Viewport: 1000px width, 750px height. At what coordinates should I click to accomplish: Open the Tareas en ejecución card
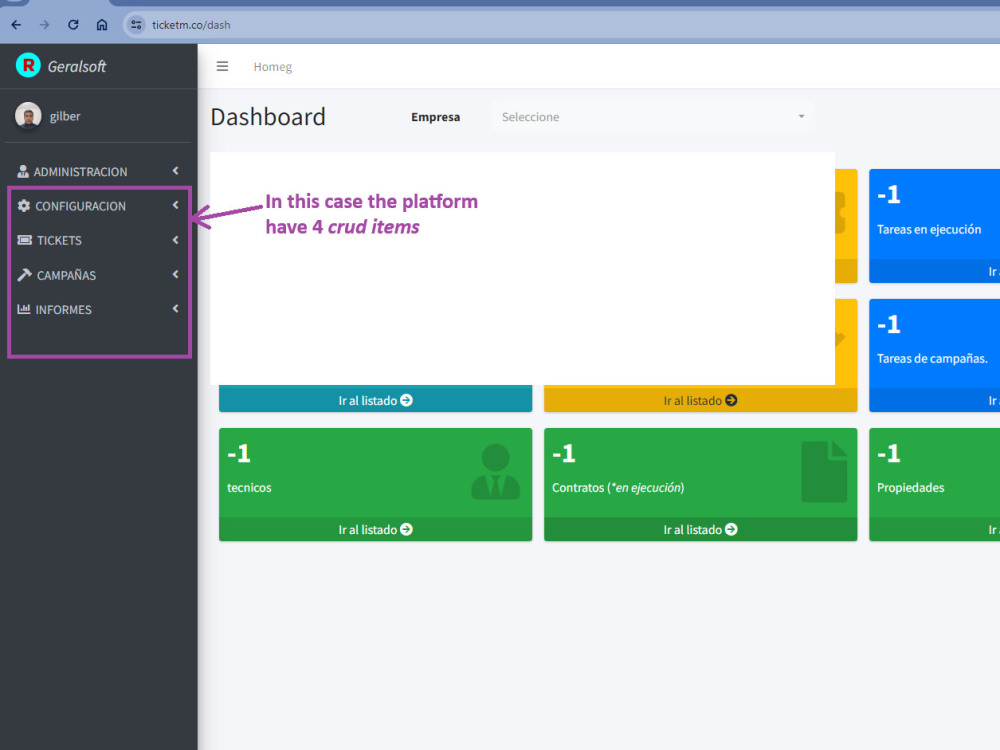click(x=935, y=226)
